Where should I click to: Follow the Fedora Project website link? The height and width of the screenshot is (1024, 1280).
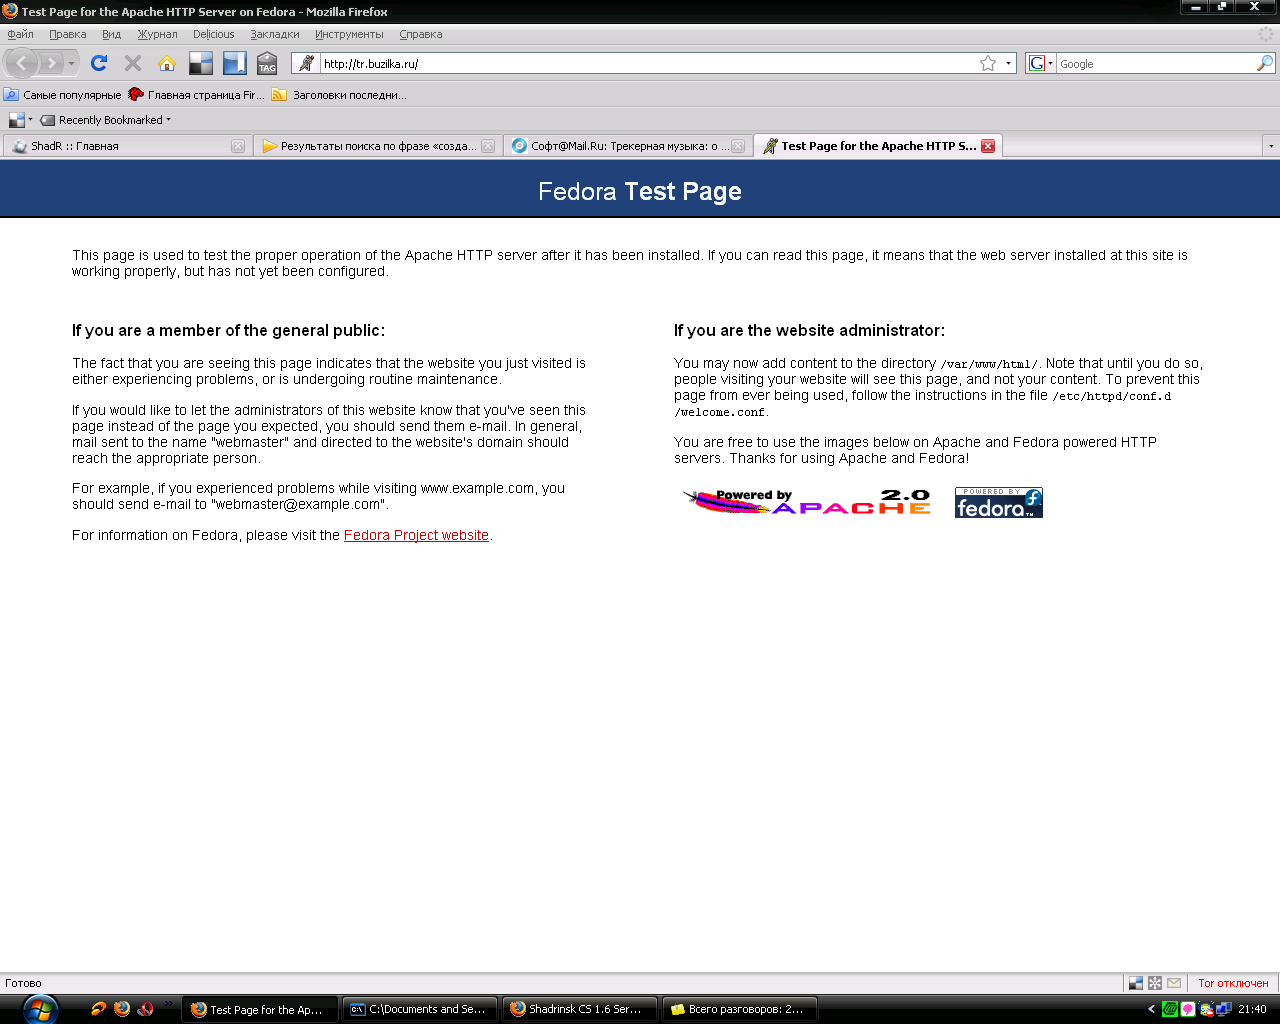[x=416, y=535]
